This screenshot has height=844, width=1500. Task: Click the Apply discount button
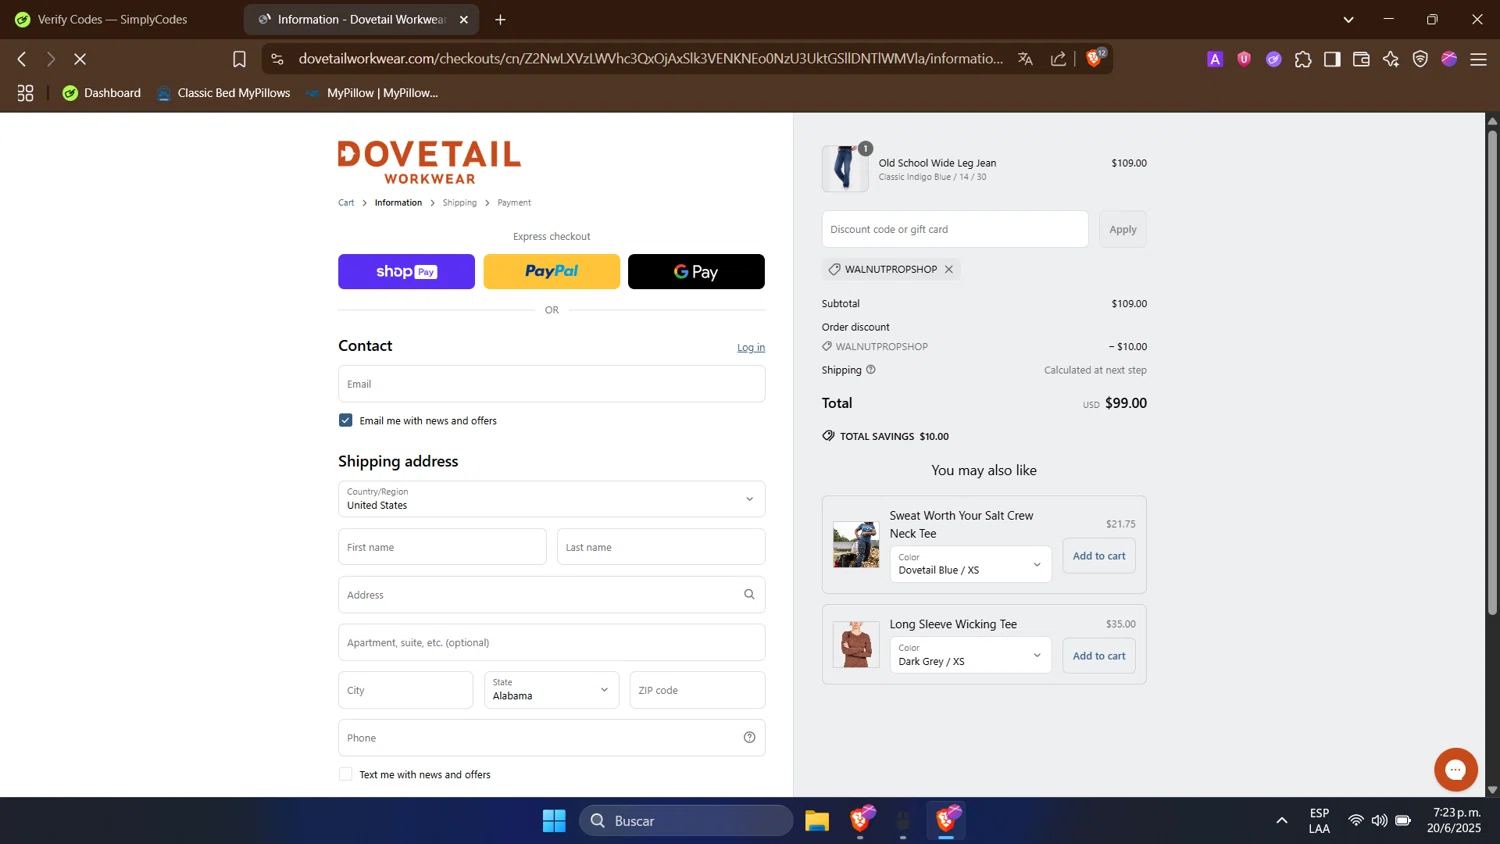[1122, 229]
